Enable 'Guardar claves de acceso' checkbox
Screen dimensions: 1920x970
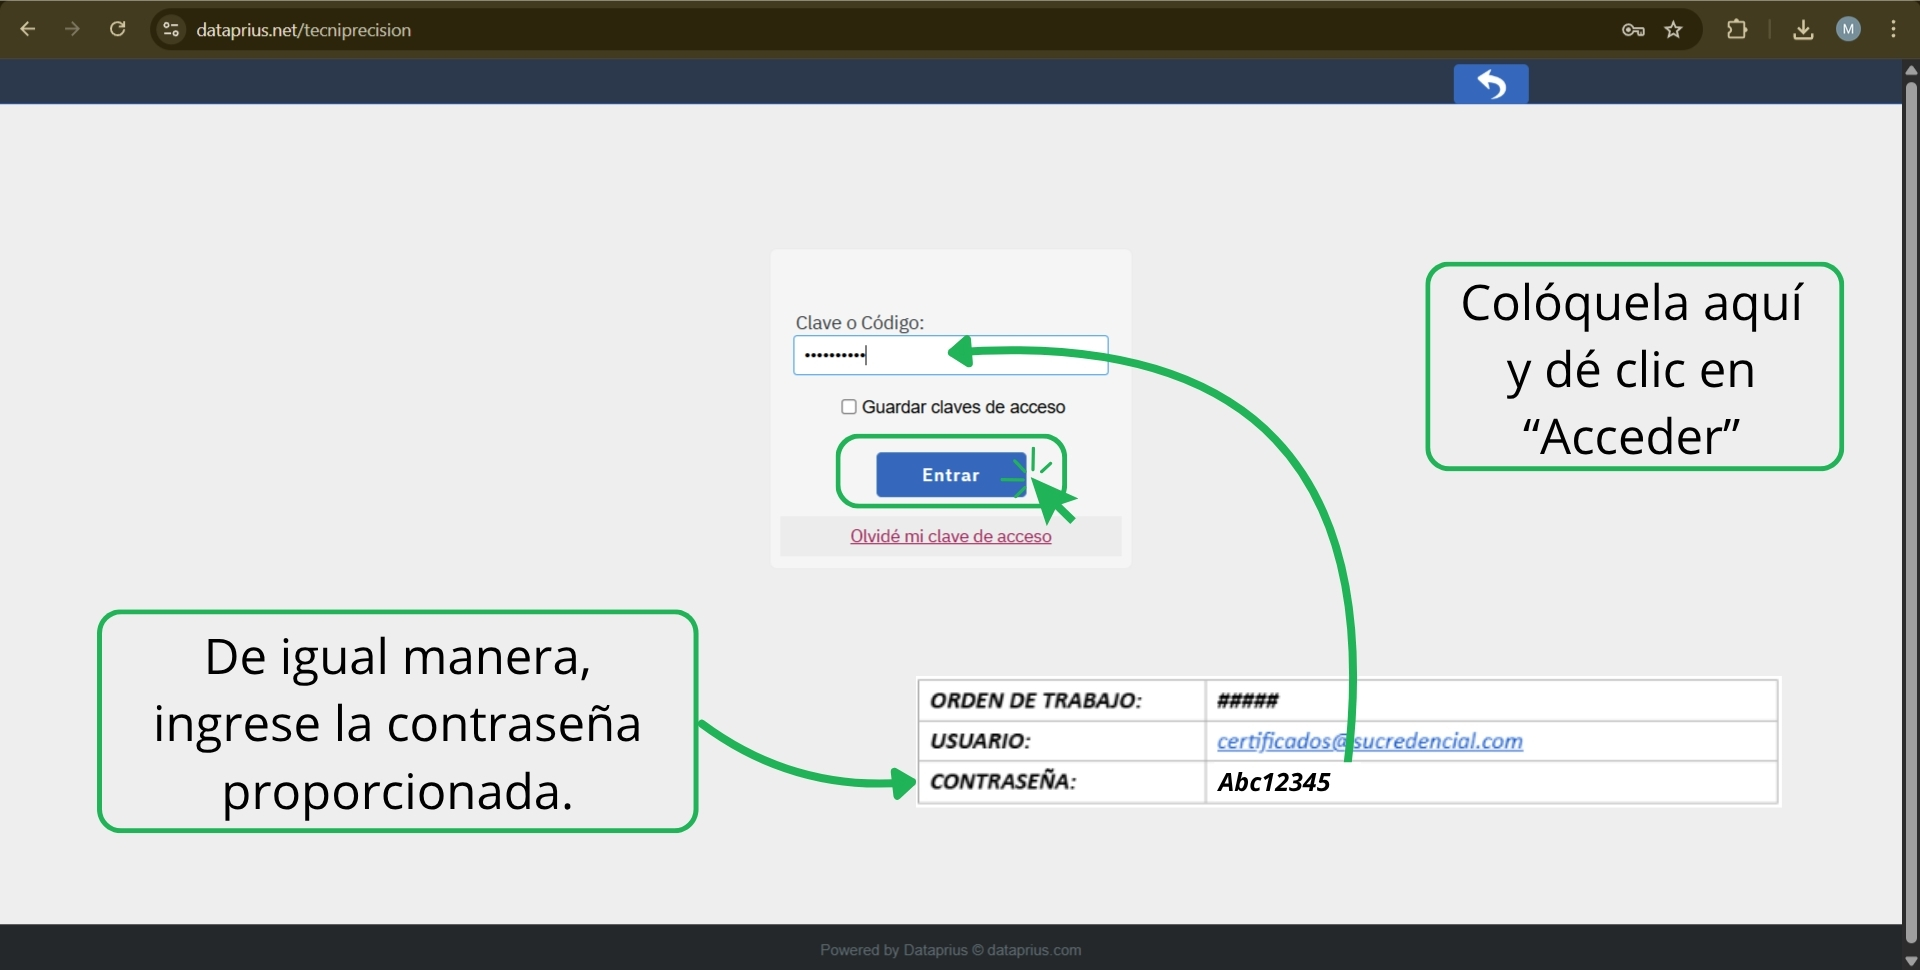point(849,407)
